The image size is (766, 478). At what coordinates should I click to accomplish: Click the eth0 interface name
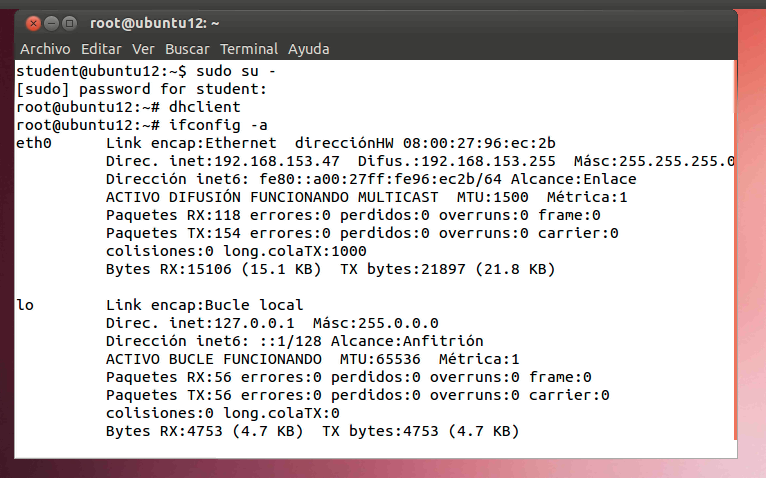(34, 143)
